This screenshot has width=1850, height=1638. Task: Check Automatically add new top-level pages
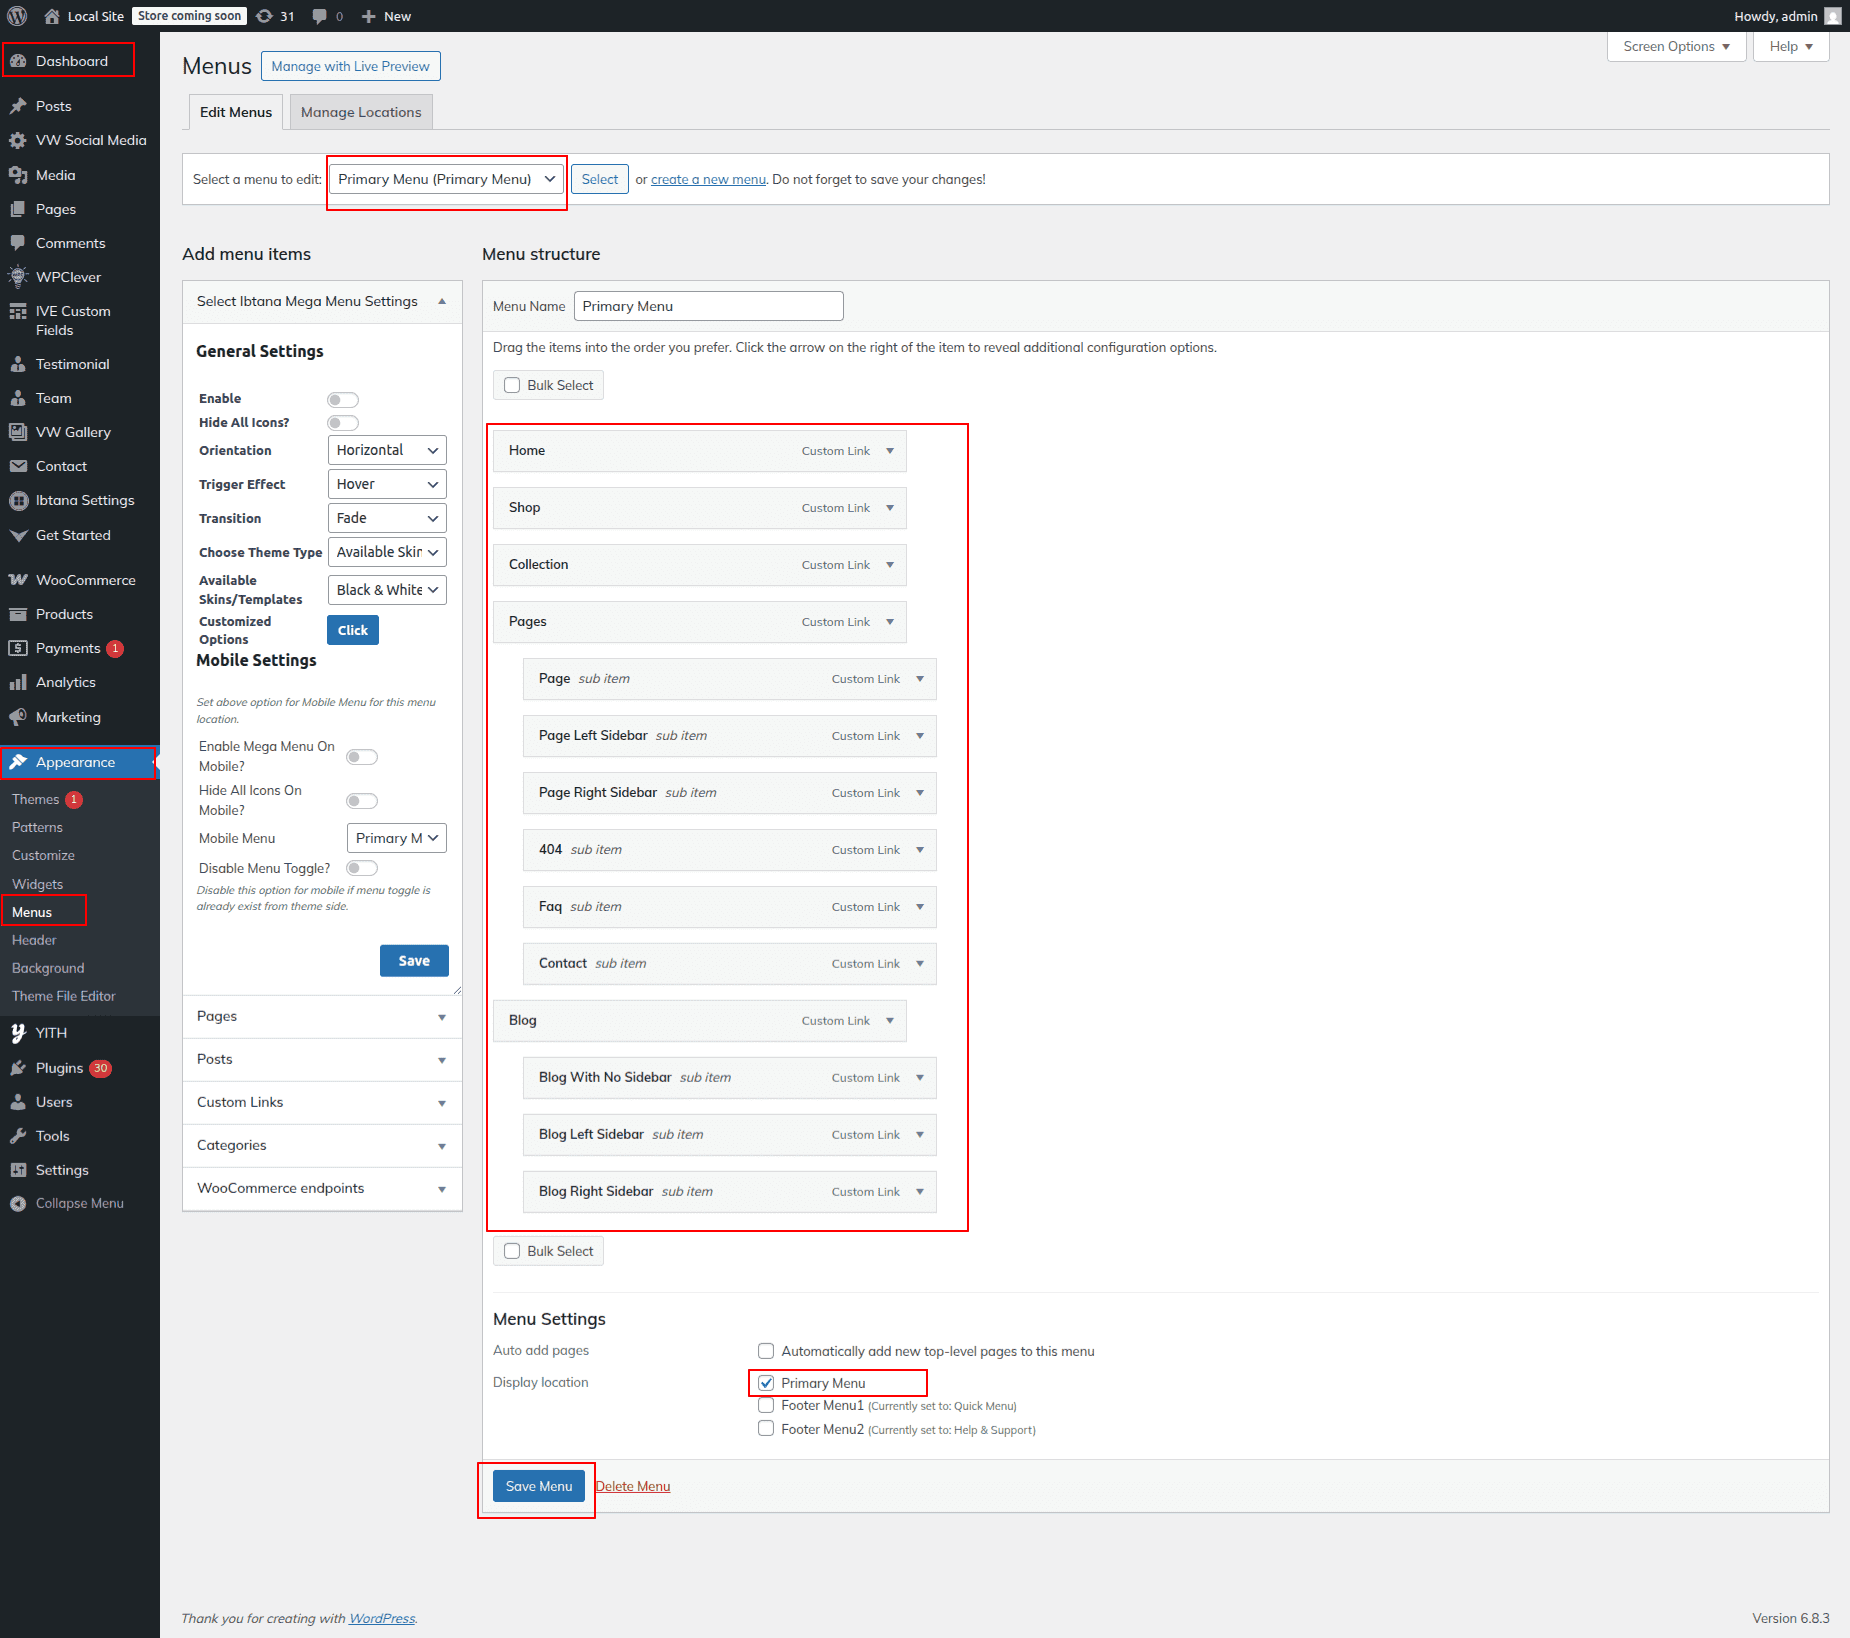click(x=766, y=1351)
